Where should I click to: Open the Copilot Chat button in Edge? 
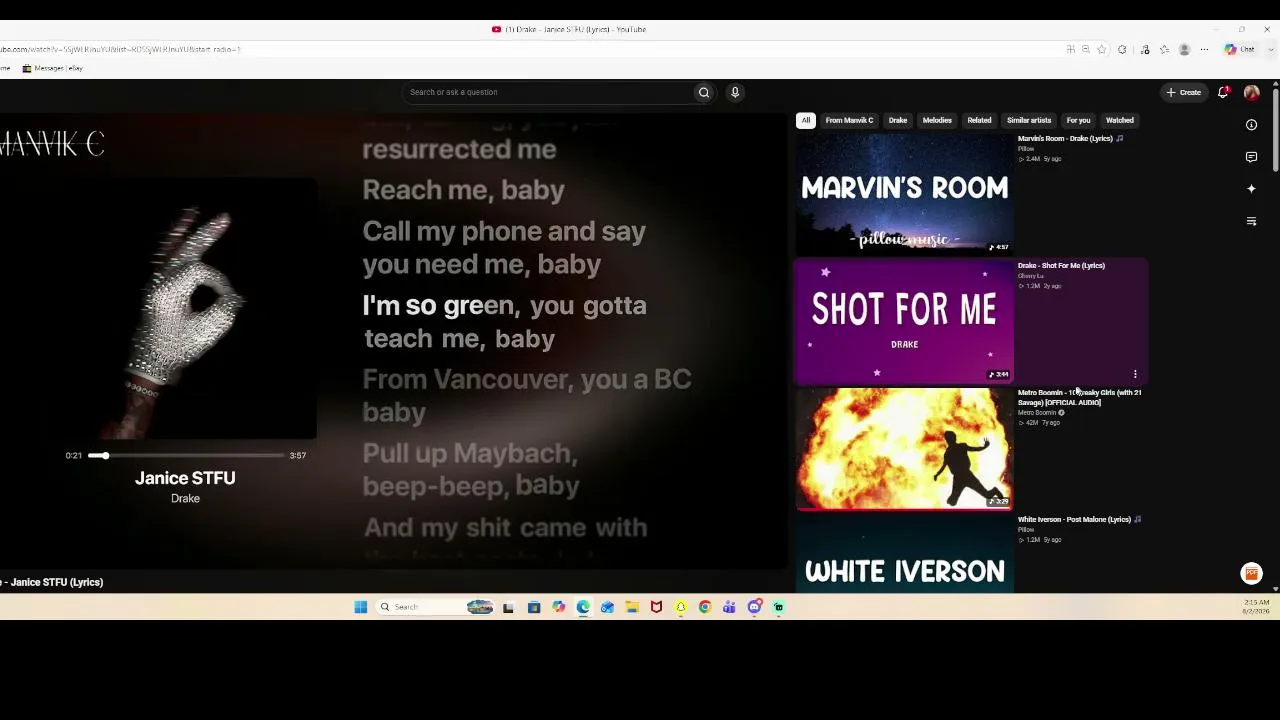1240,49
